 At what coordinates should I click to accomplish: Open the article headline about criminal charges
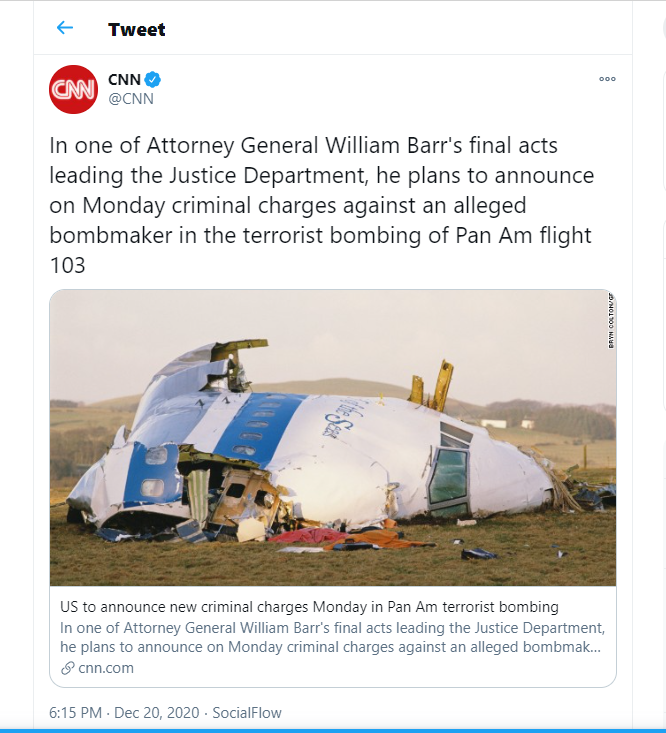(309, 607)
